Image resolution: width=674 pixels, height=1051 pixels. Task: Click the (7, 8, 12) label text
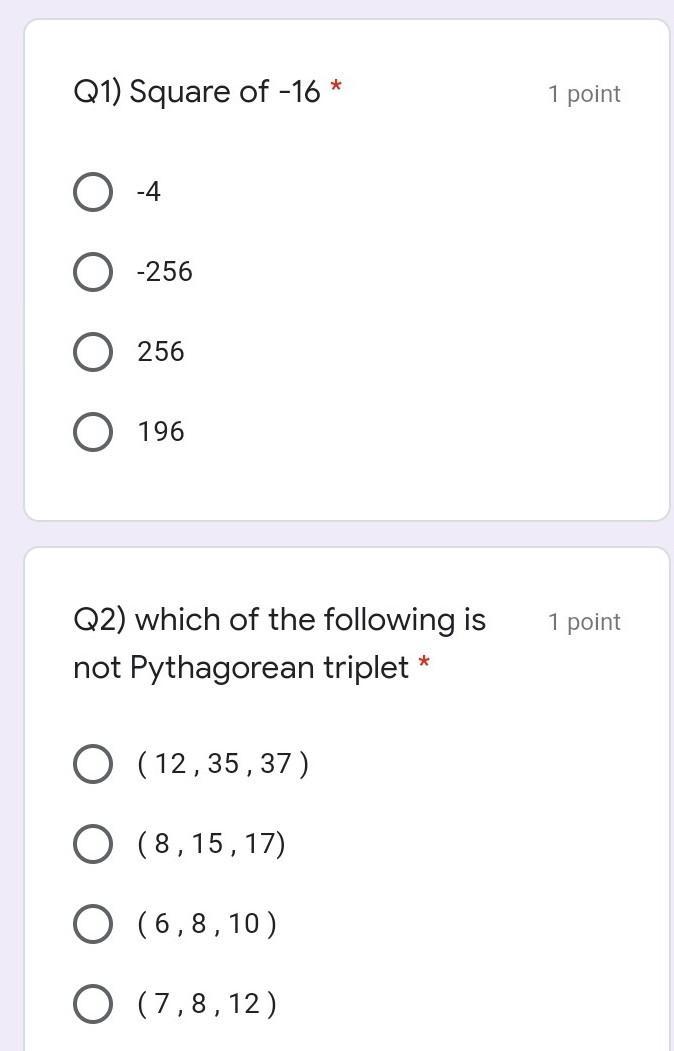[x=207, y=1004]
